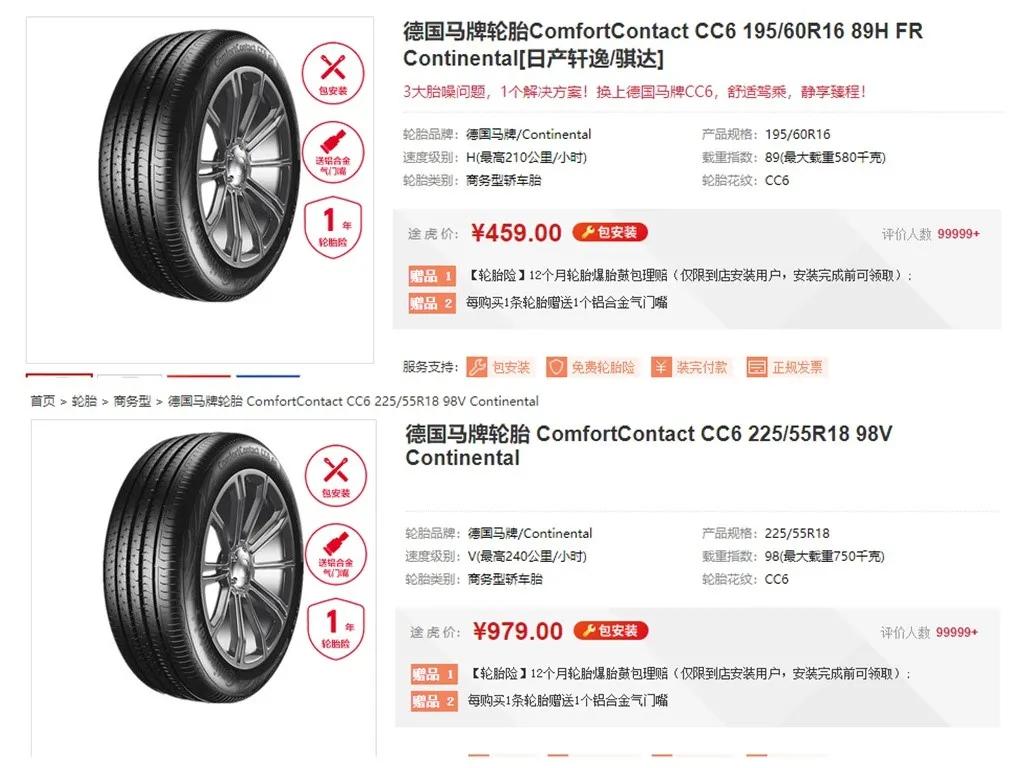Image resolution: width=1024 pixels, height=768 pixels.
Task: Open the 首页 breadcrumb link
Action: tap(40, 400)
